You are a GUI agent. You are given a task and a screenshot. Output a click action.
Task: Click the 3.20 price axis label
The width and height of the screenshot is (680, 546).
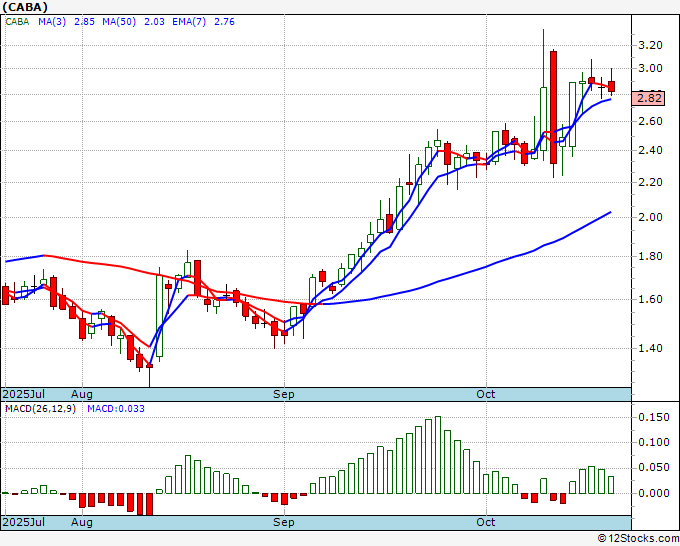click(650, 45)
